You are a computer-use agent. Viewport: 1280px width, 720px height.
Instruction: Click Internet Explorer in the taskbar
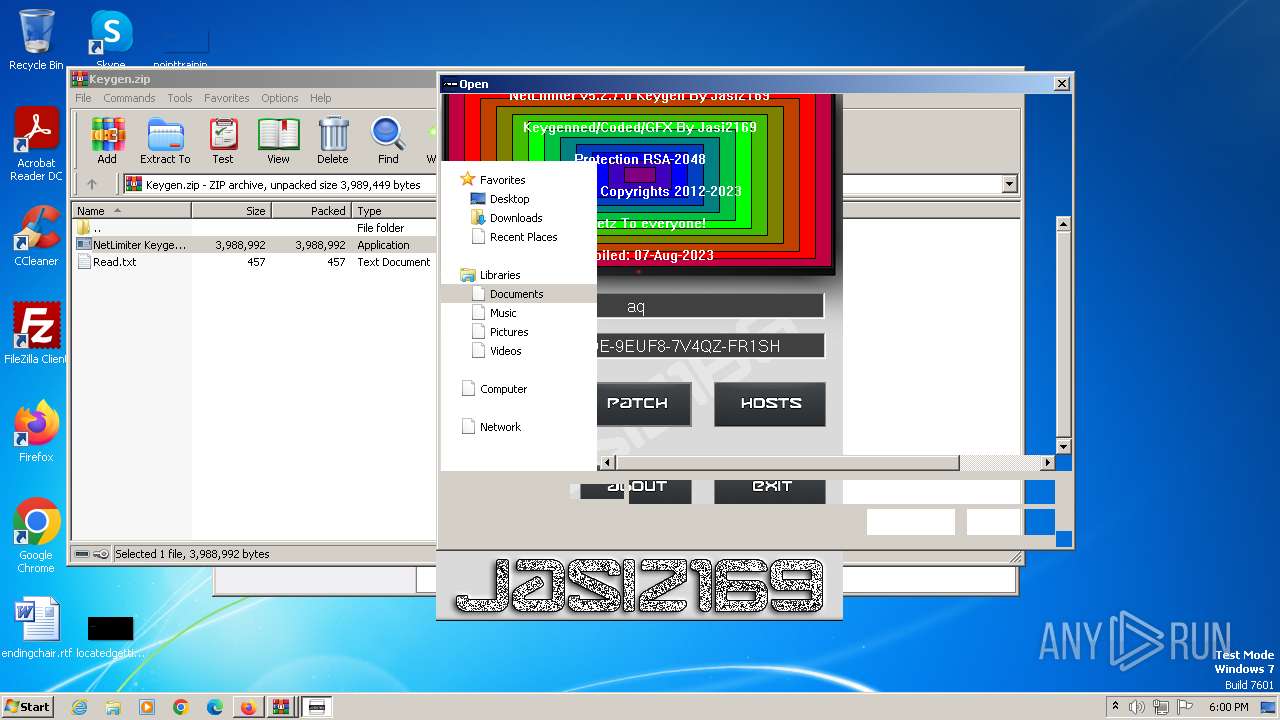tap(79, 707)
